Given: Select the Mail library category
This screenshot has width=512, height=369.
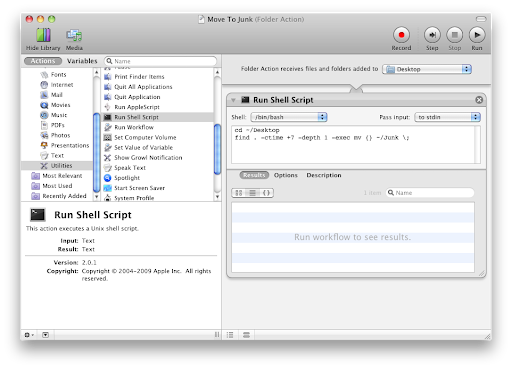Looking at the screenshot, I should [x=56, y=95].
